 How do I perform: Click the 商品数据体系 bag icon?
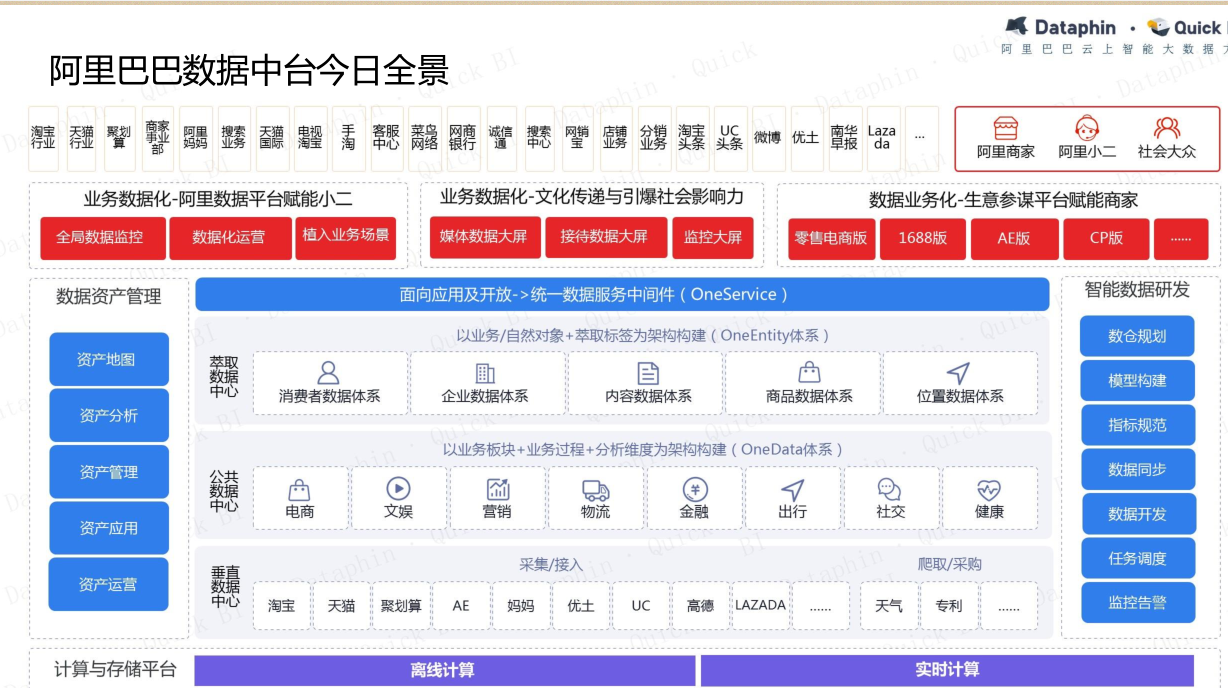click(x=809, y=372)
